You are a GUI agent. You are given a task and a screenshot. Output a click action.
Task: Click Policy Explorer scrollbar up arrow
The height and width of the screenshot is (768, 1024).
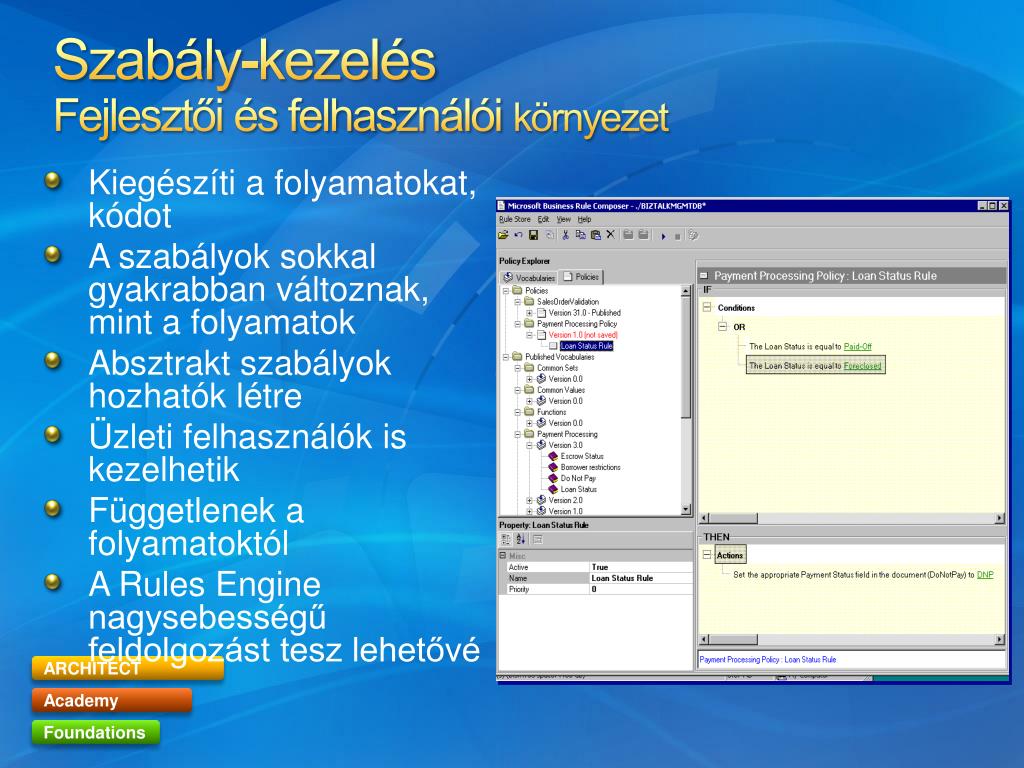(x=686, y=291)
